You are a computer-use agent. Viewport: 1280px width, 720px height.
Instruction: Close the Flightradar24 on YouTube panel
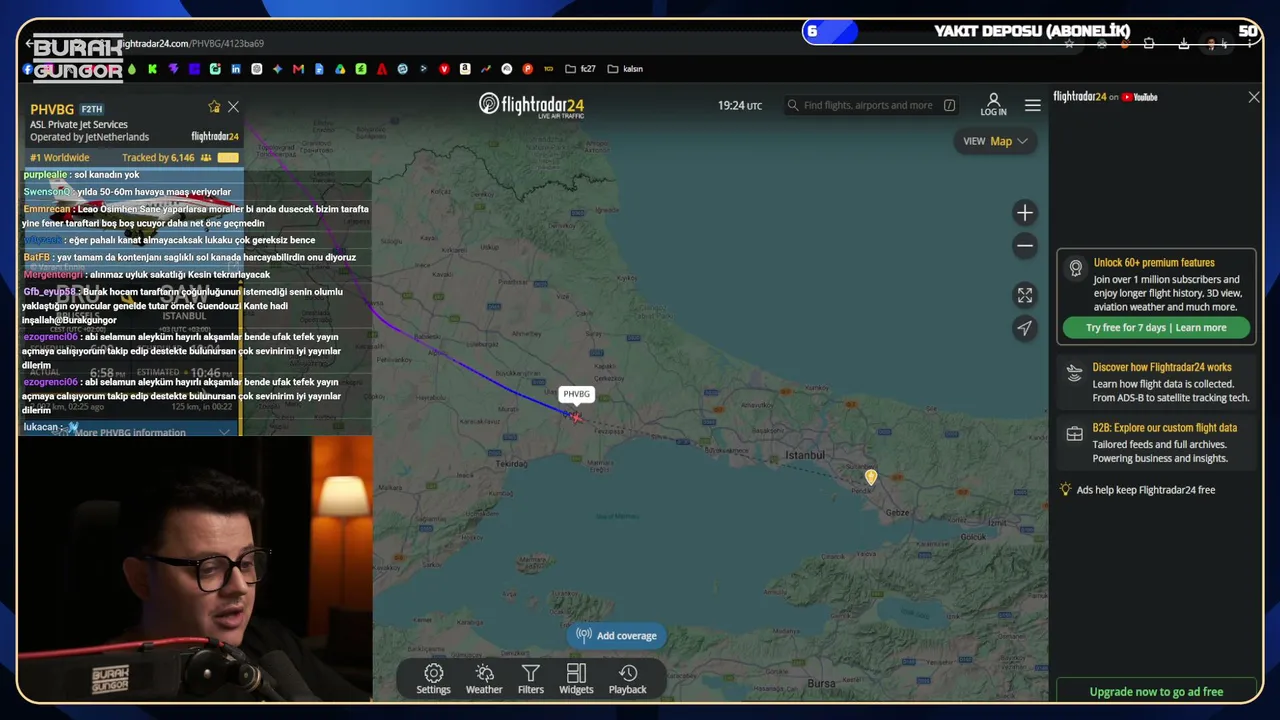pyautogui.click(x=1254, y=97)
